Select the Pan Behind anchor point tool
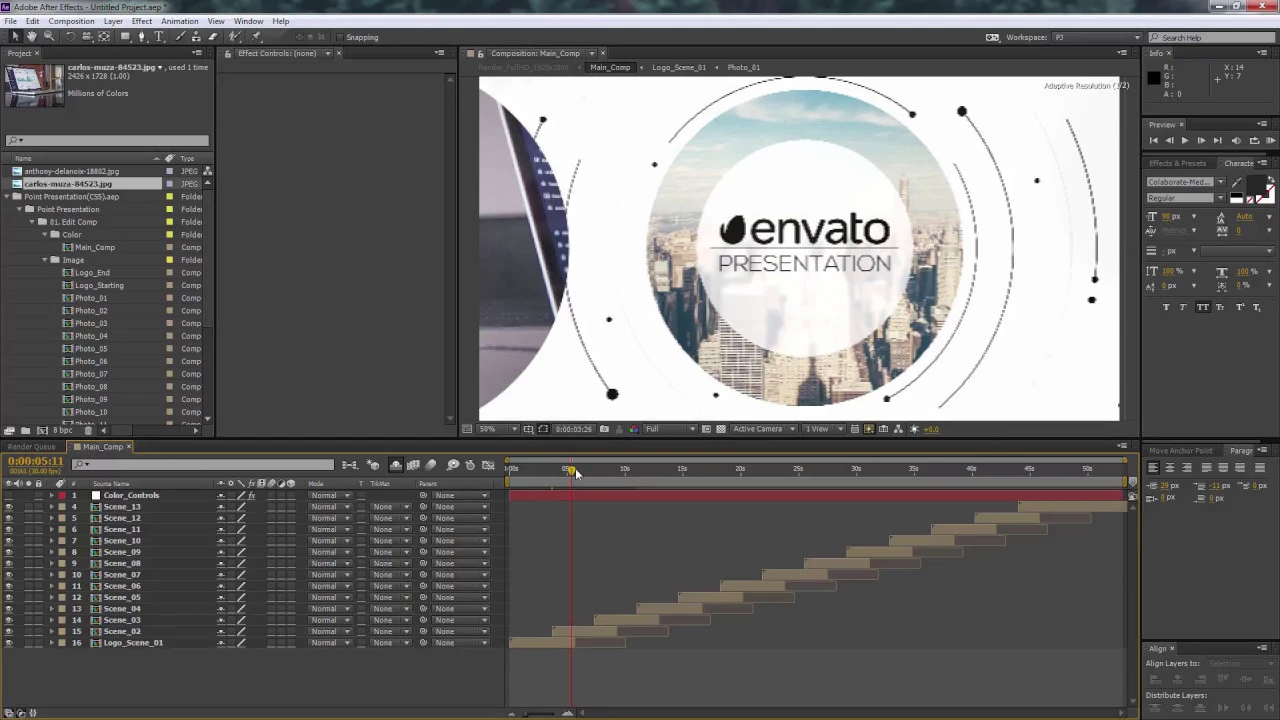The width and height of the screenshot is (1280, 720). click(104, 37)
